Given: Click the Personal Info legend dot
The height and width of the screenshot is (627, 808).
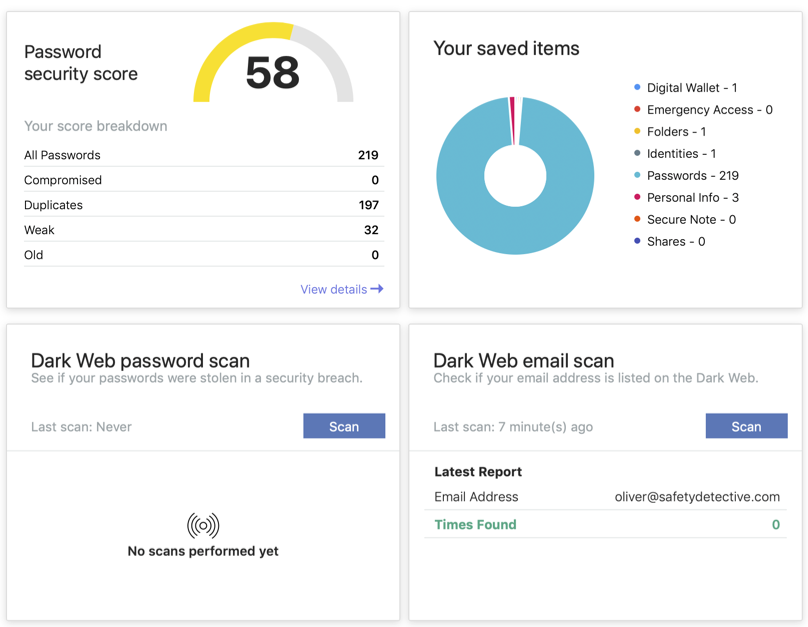Looking at the screenshot, I should [x=637, y=197].
